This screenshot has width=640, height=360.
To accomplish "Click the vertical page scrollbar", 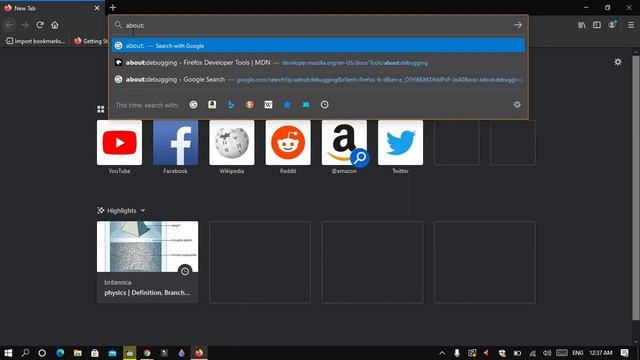I will point(636,188).
